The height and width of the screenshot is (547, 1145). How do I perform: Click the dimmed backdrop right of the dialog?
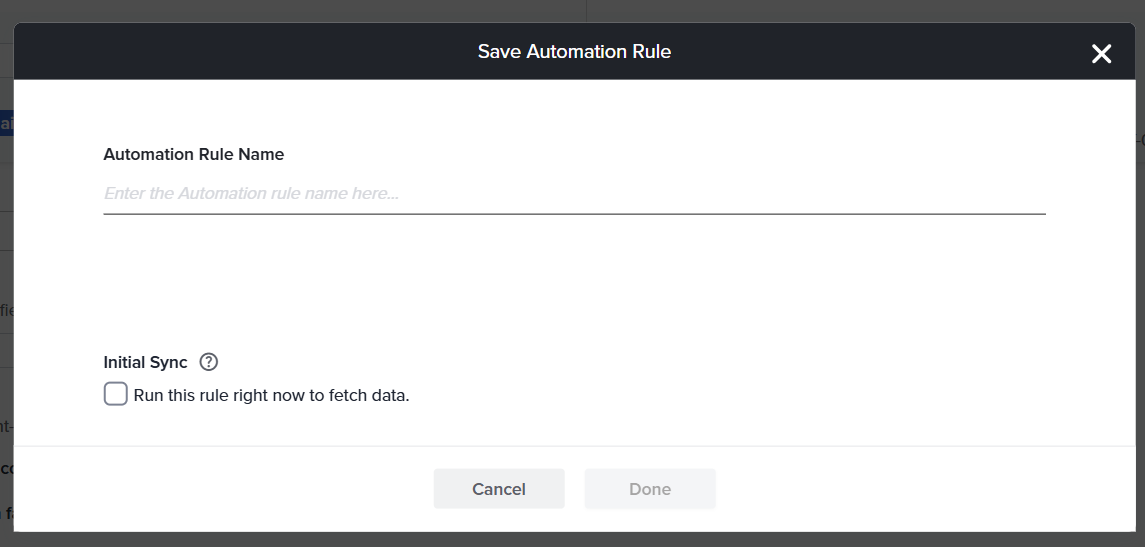point(1138,300)
